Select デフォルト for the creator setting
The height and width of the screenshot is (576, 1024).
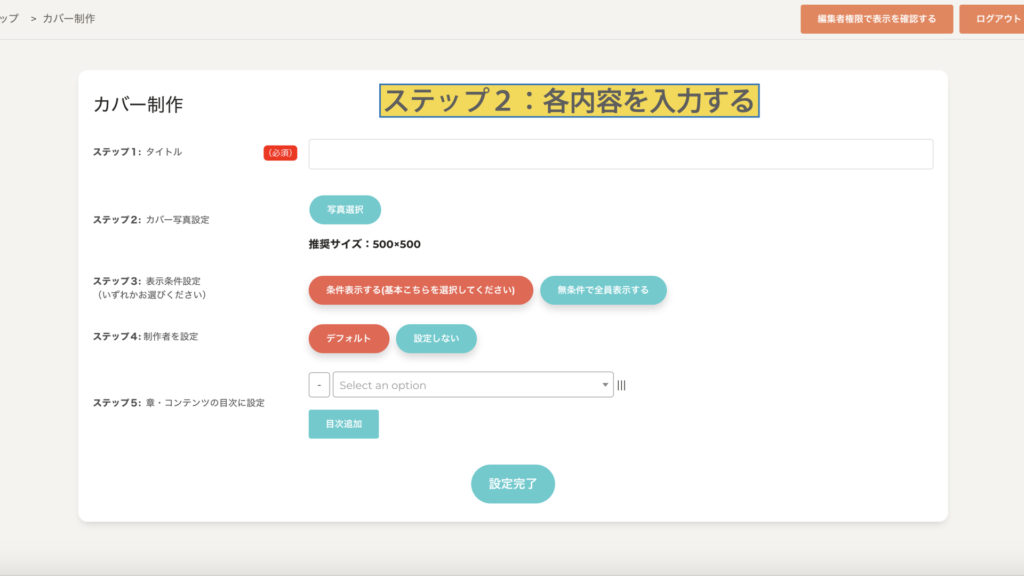(348, 339)
